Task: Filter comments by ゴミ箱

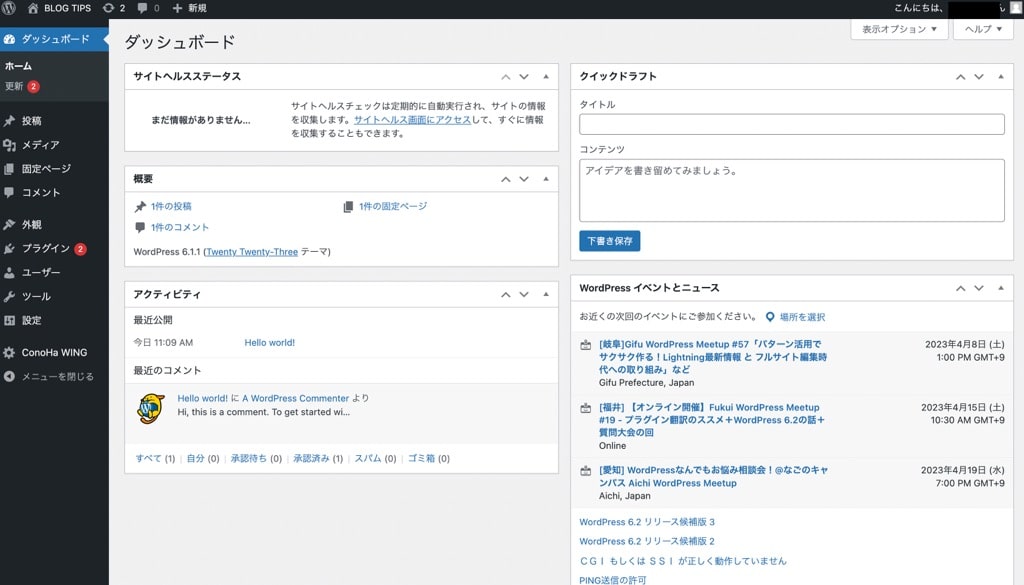Action: point(421,458)
